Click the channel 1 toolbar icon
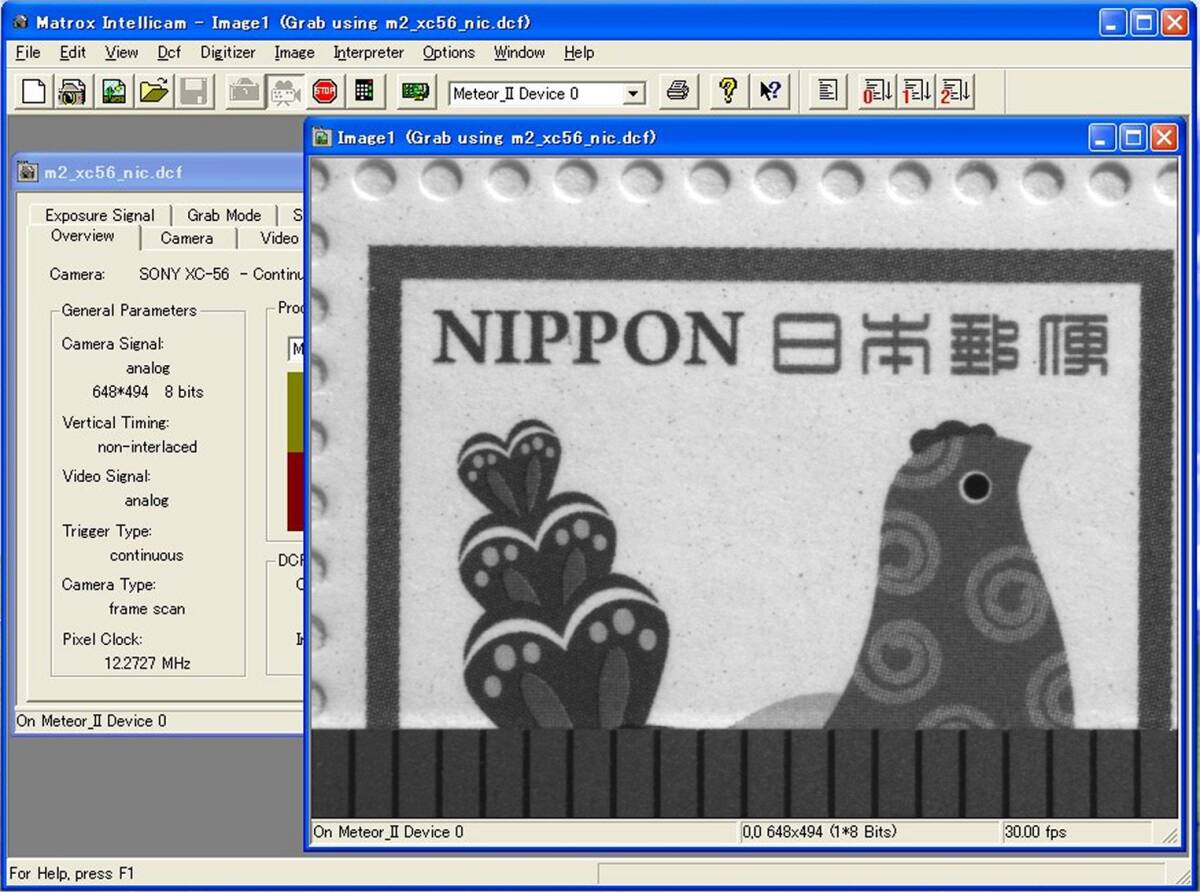 point(916,93)
